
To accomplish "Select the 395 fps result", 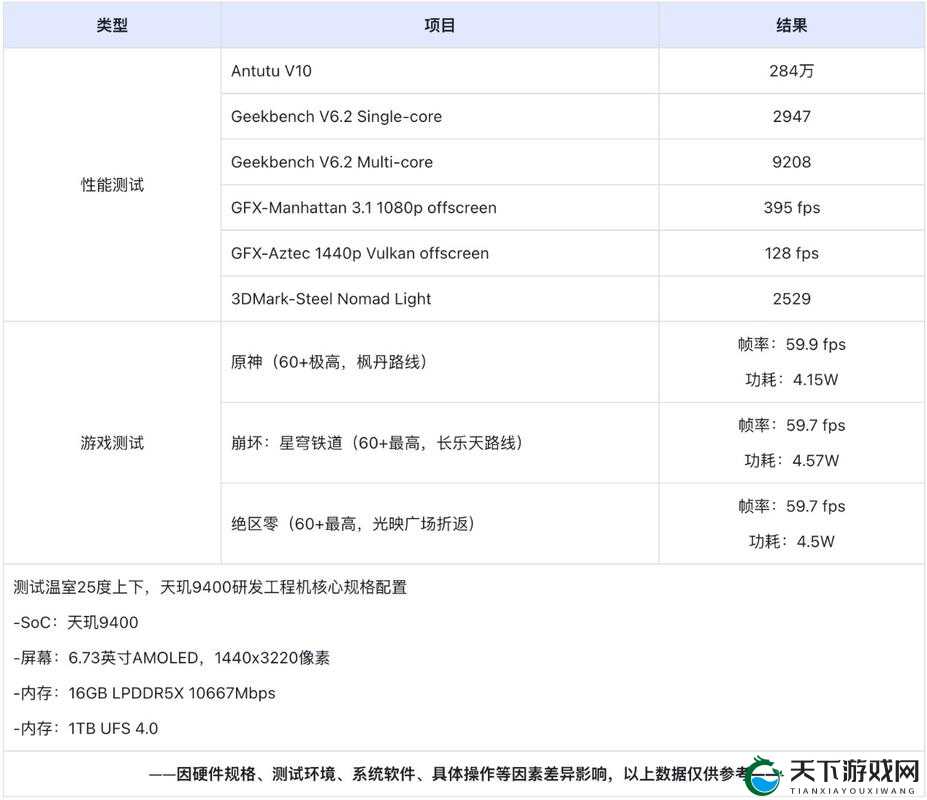I will pos(791,208).
